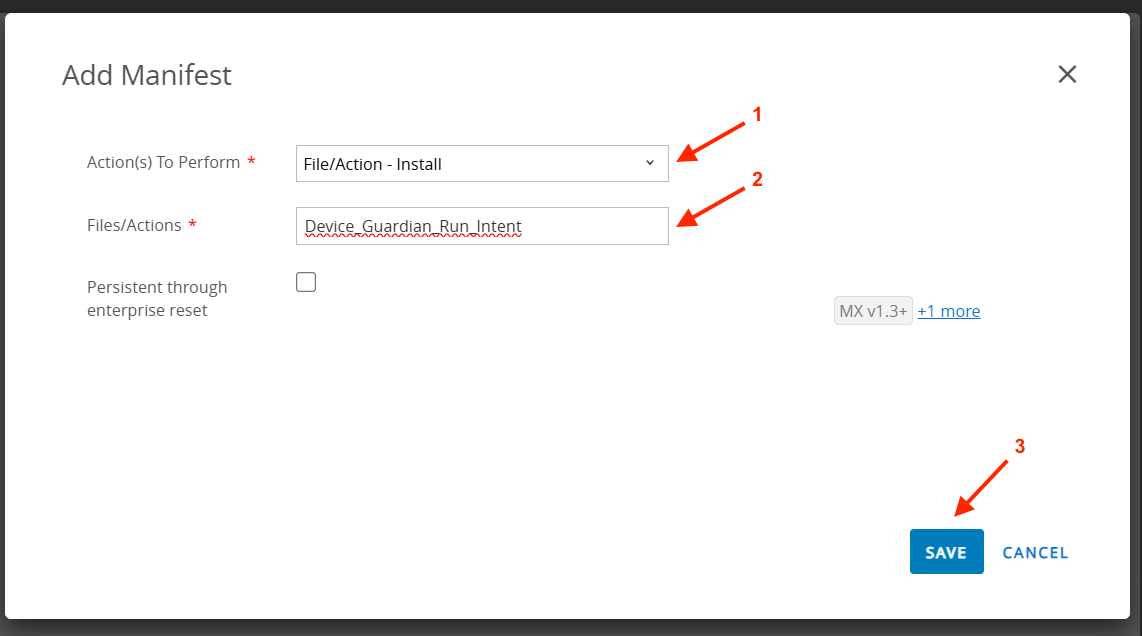
Task: Click the 'Files/Actions' field label
Action: [134, 225]
